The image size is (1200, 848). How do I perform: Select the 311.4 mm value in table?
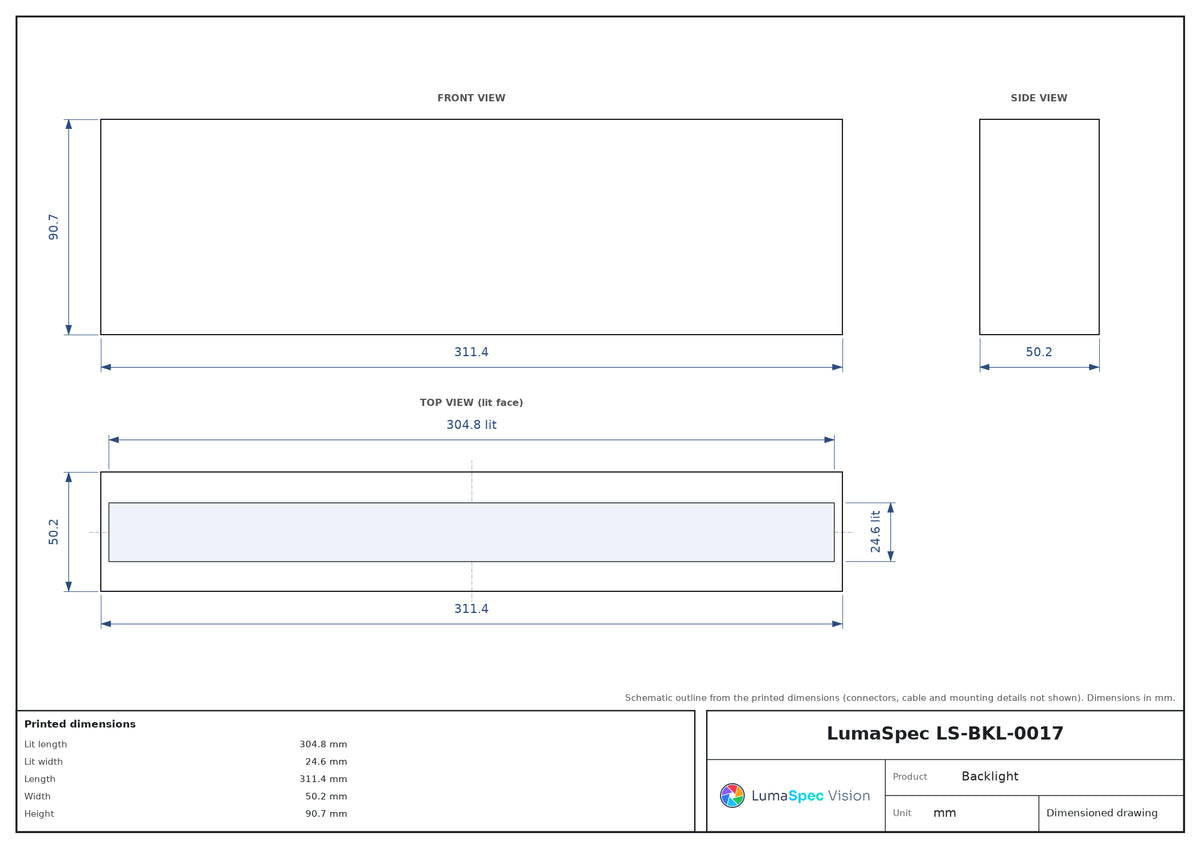(x=323, y=779)
